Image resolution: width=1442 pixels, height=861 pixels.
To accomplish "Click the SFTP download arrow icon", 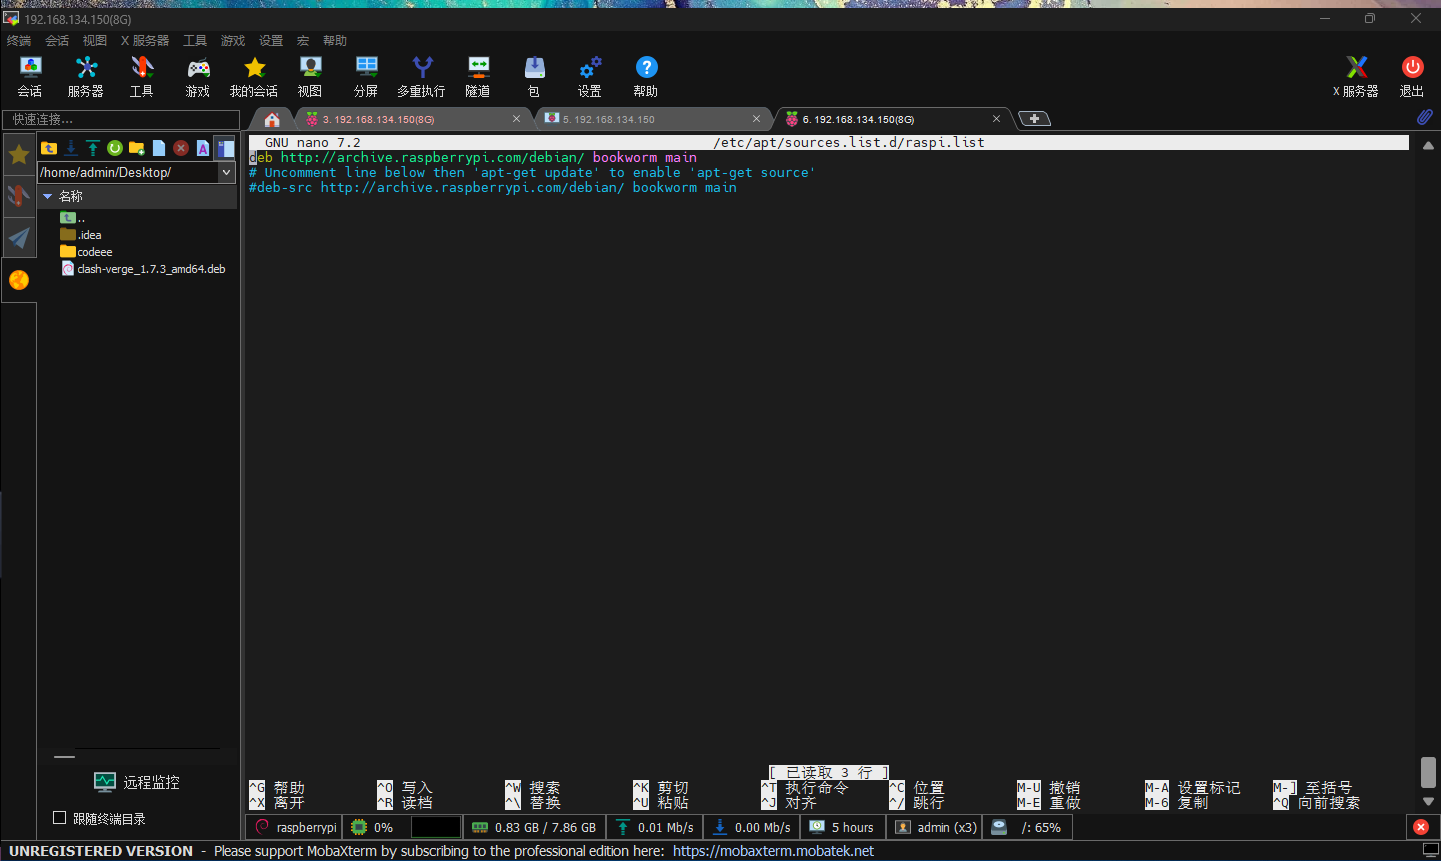I will (71, 148).
